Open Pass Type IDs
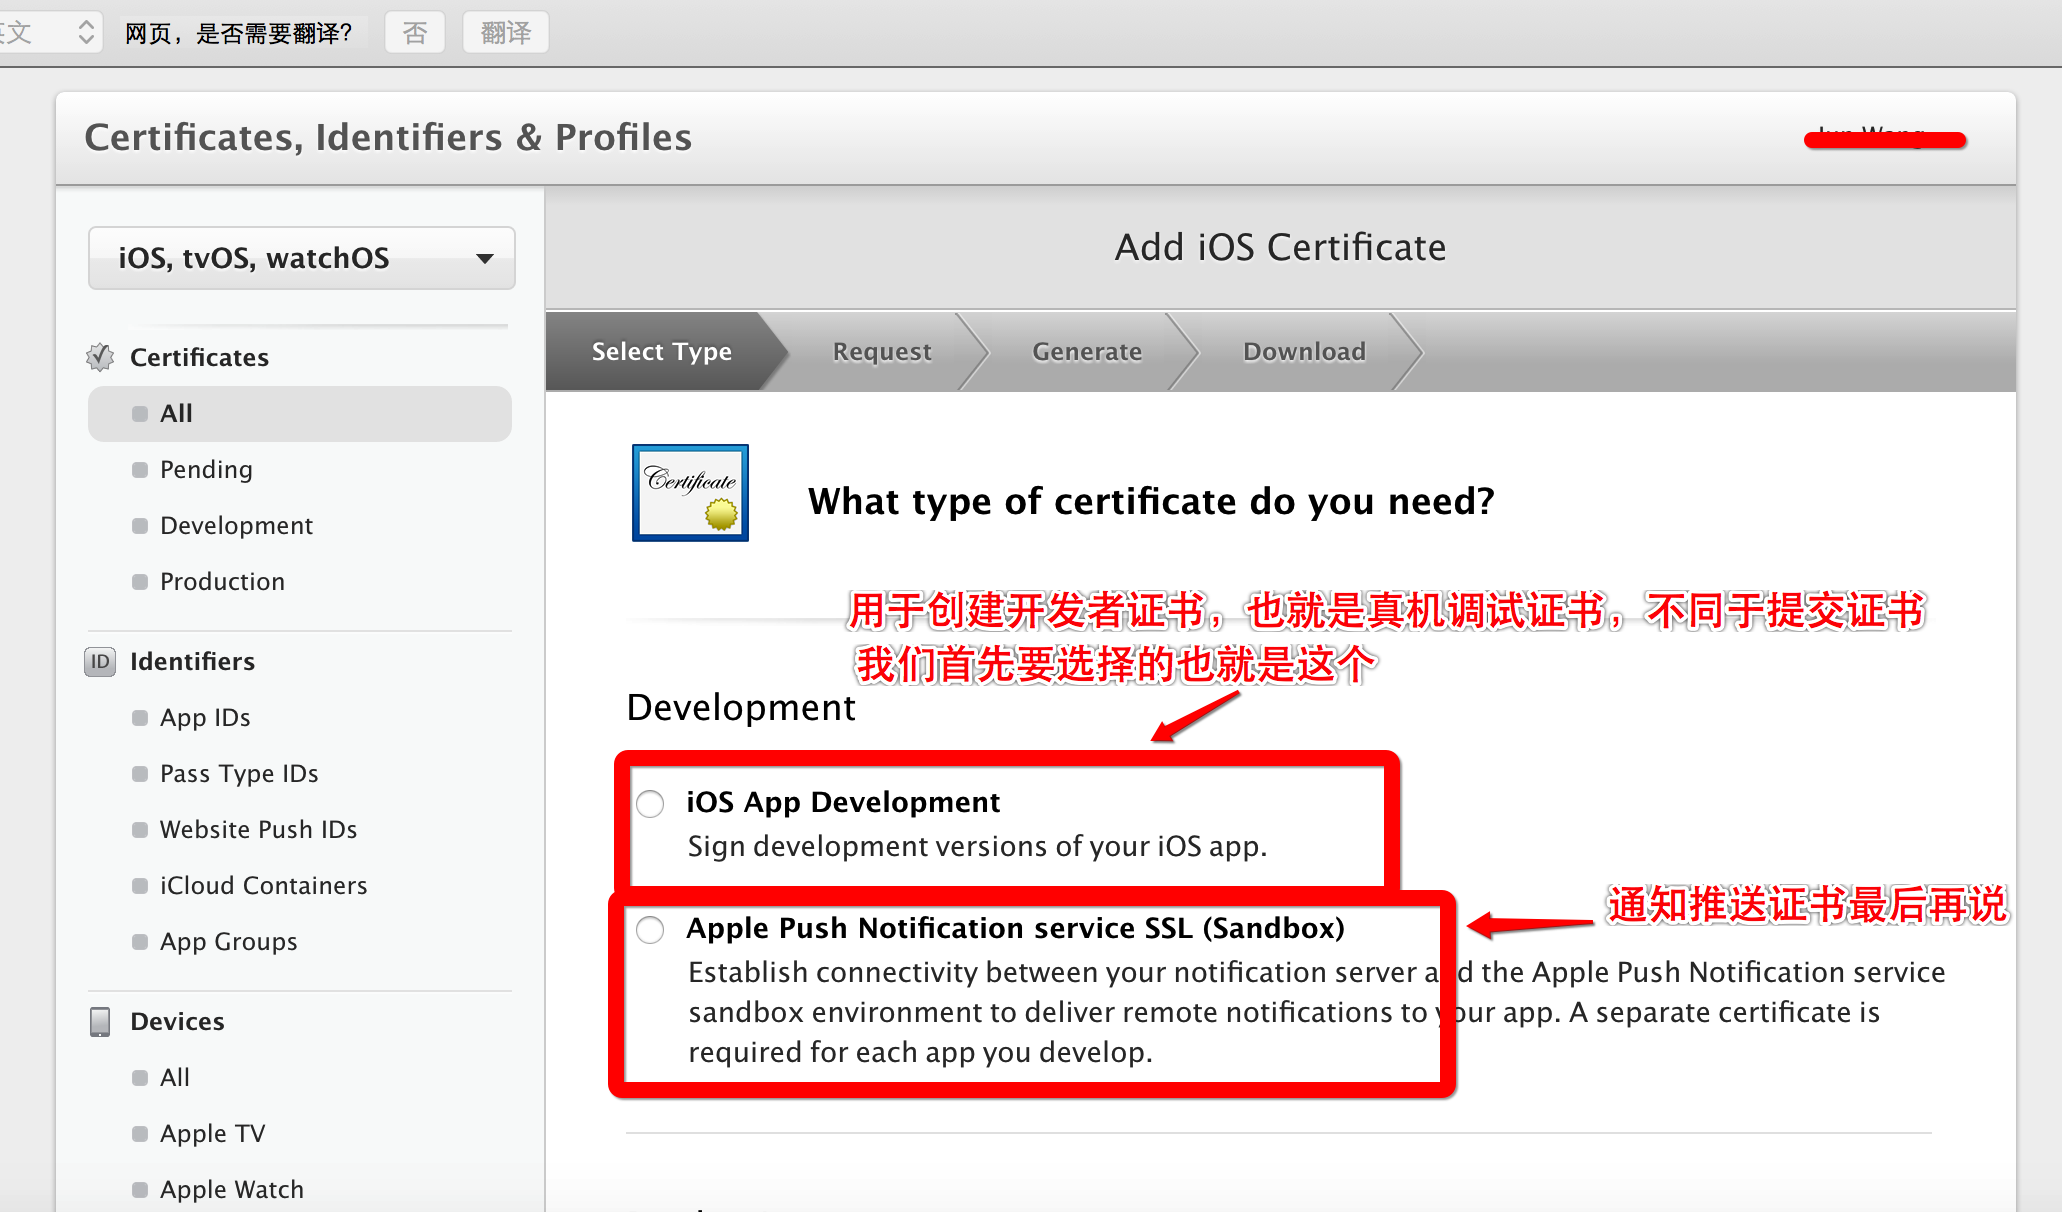 [239, 774]
